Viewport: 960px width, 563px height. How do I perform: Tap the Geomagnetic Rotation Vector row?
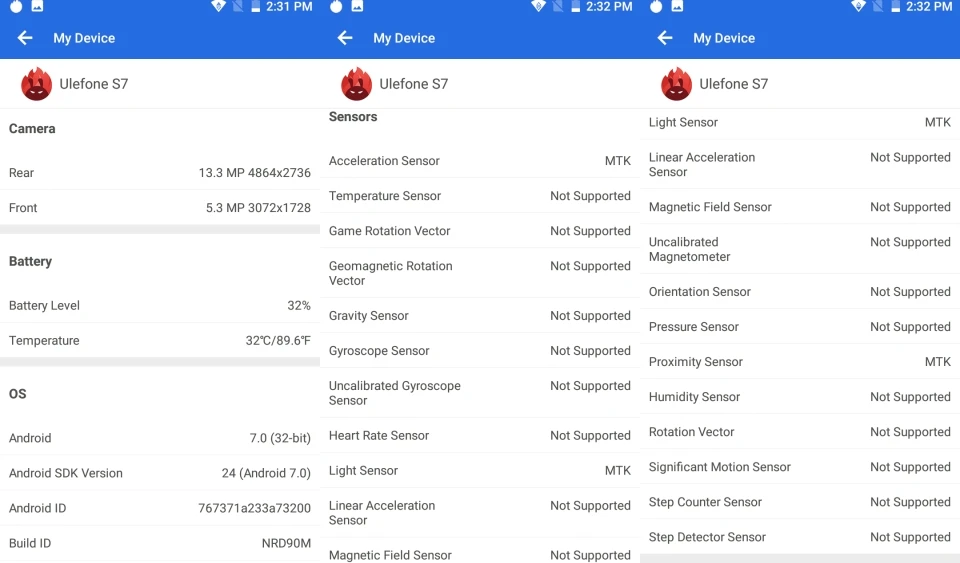tap(480, 273)
